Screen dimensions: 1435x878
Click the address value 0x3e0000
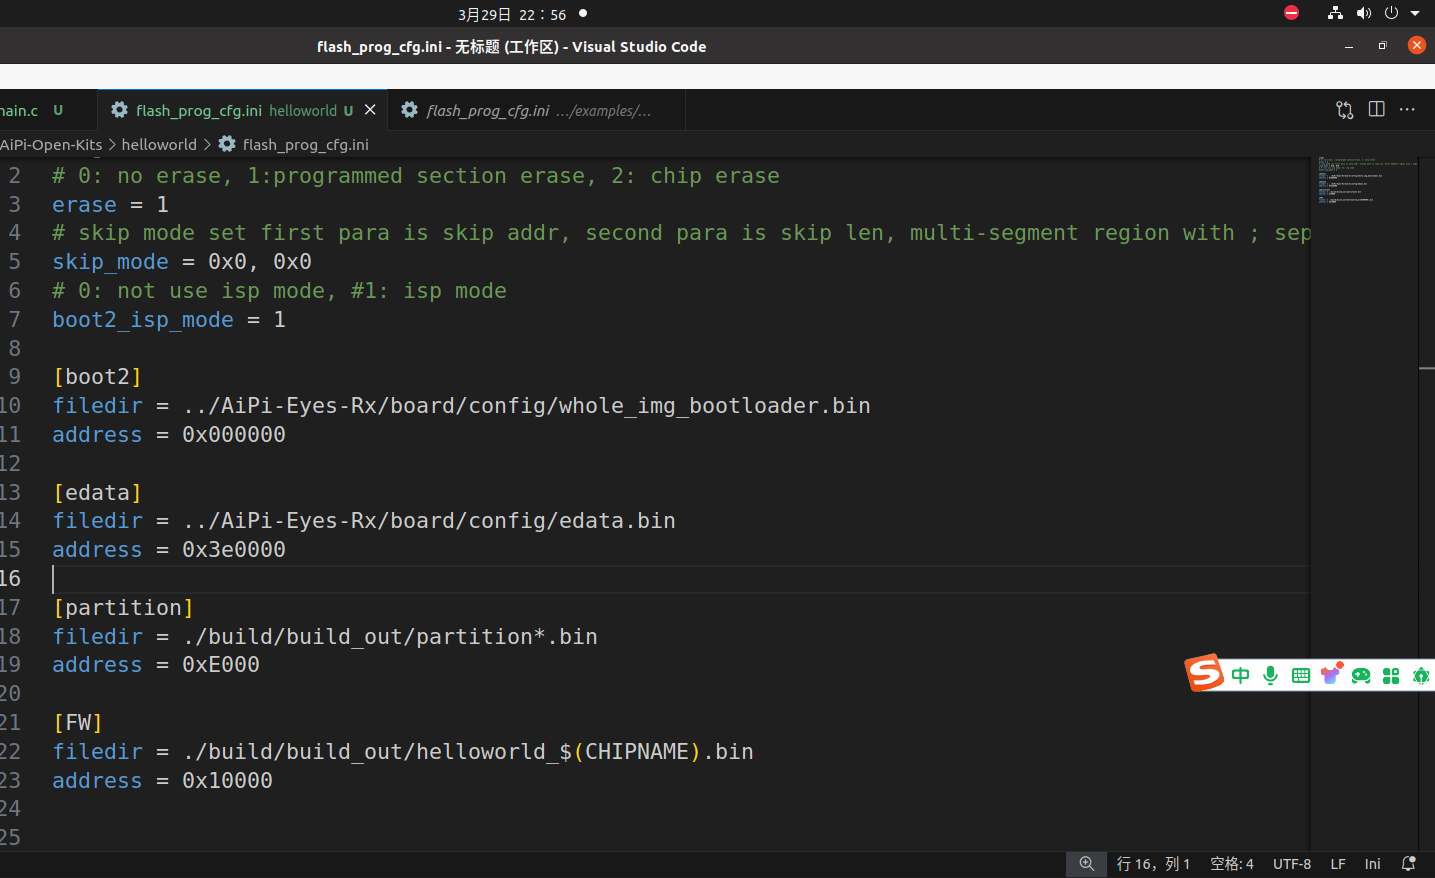pos(234,550)
